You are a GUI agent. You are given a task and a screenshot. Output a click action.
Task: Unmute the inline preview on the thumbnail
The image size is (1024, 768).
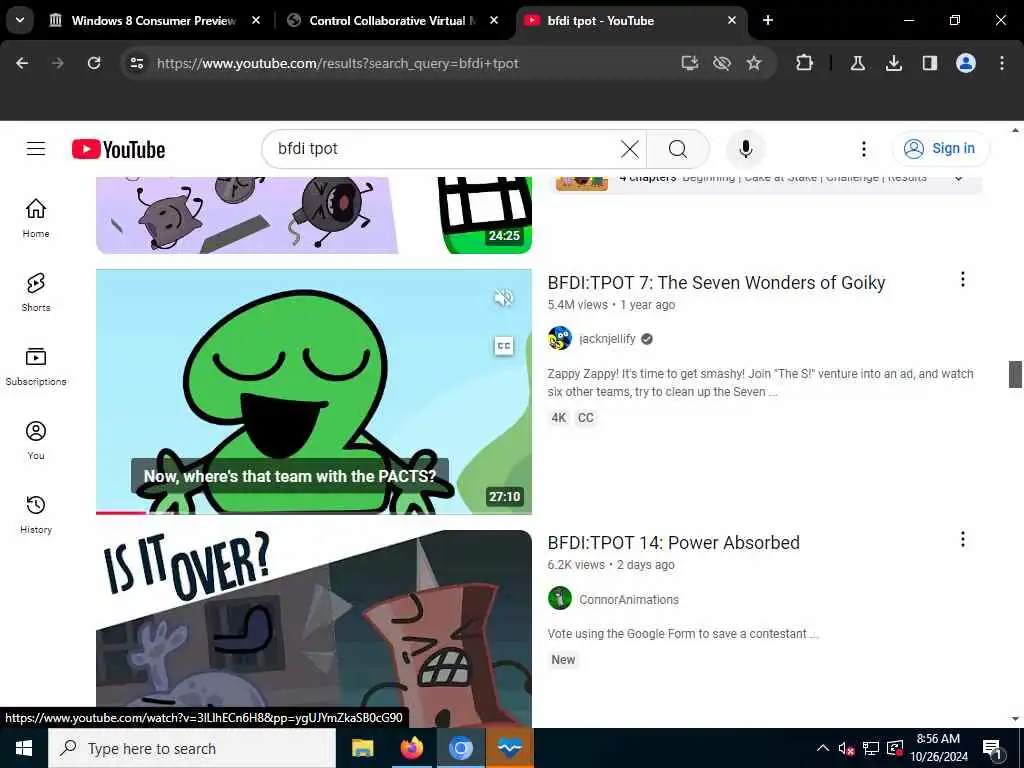(x=504, y=298)
